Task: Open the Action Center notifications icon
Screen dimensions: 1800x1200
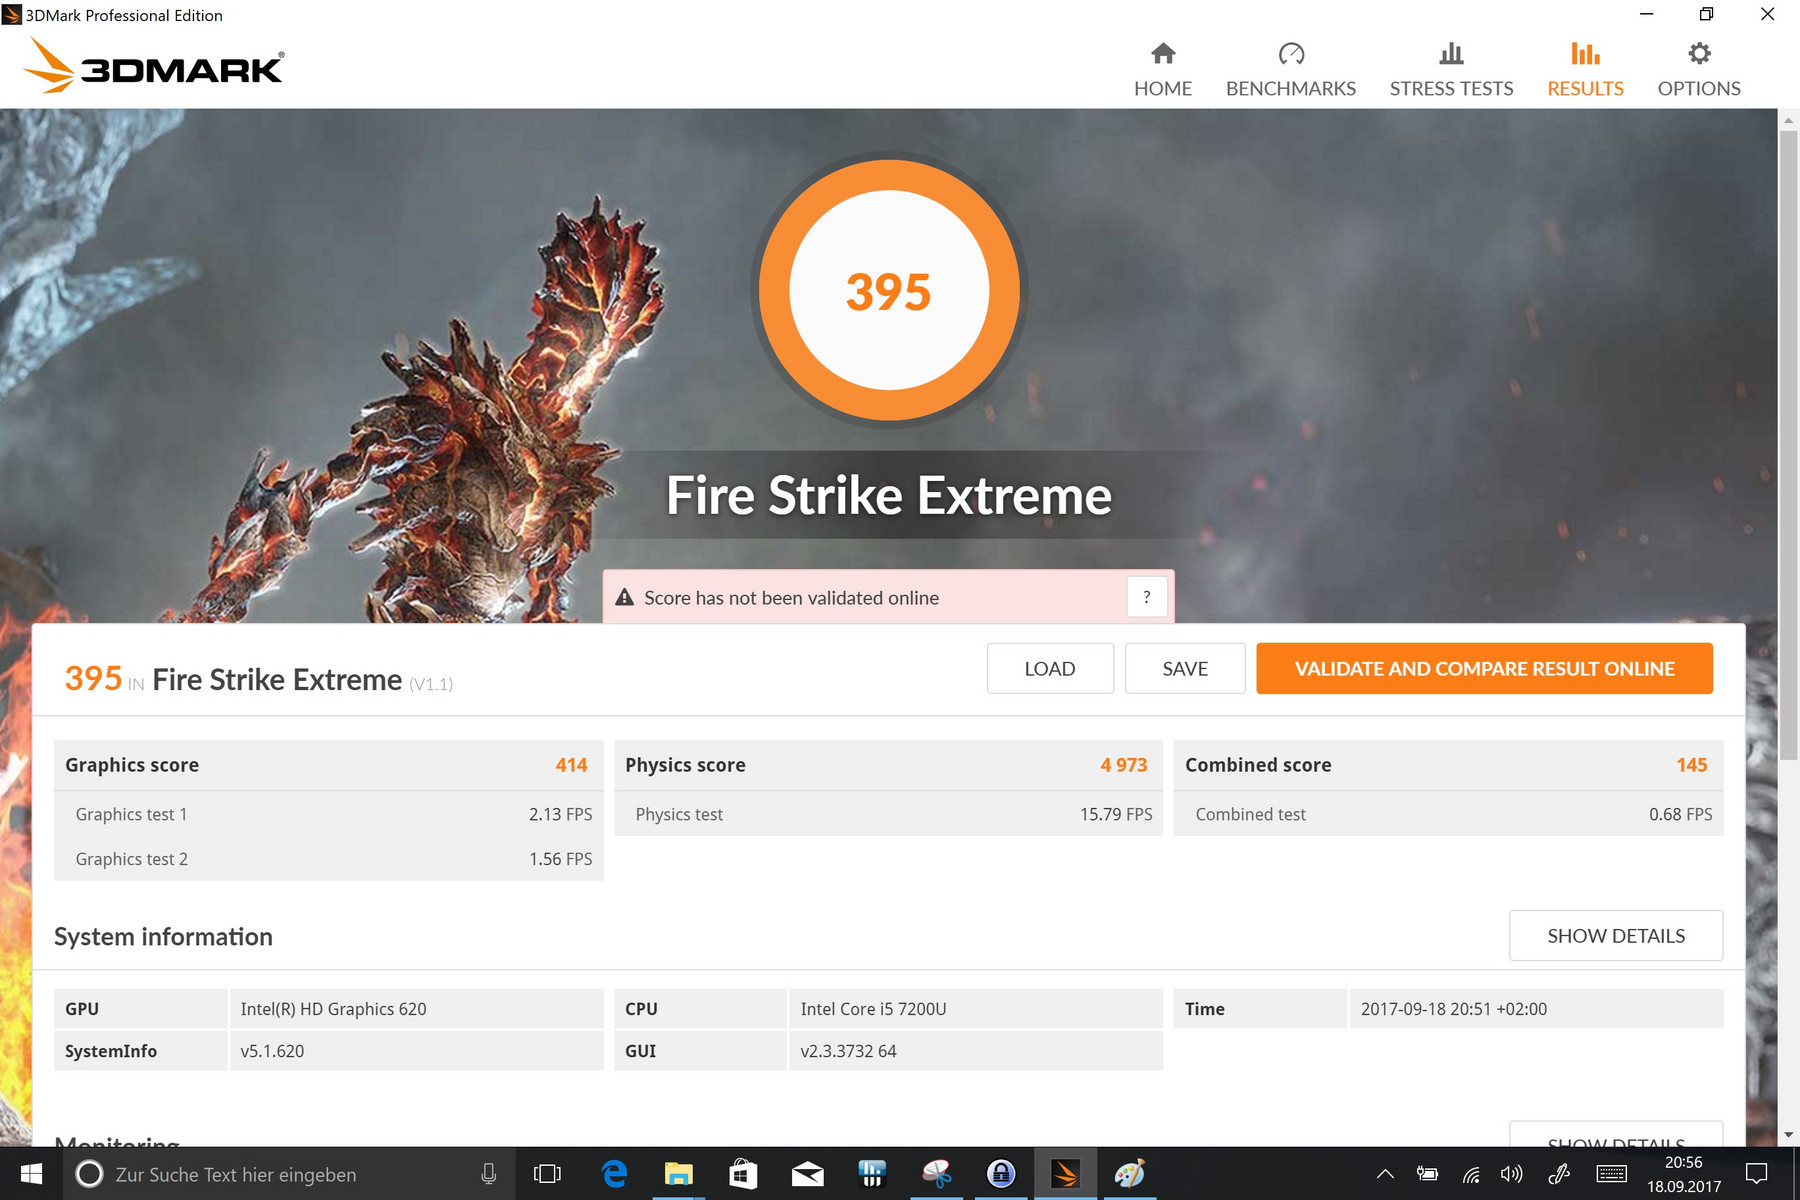Action: [1757, 1174]
